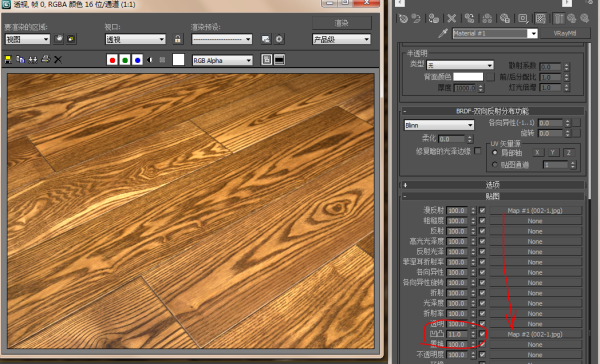The height and width of the screenshot is (364, 600).
Task: Click the go to parent icon
Action: click(x=572, y=18)
